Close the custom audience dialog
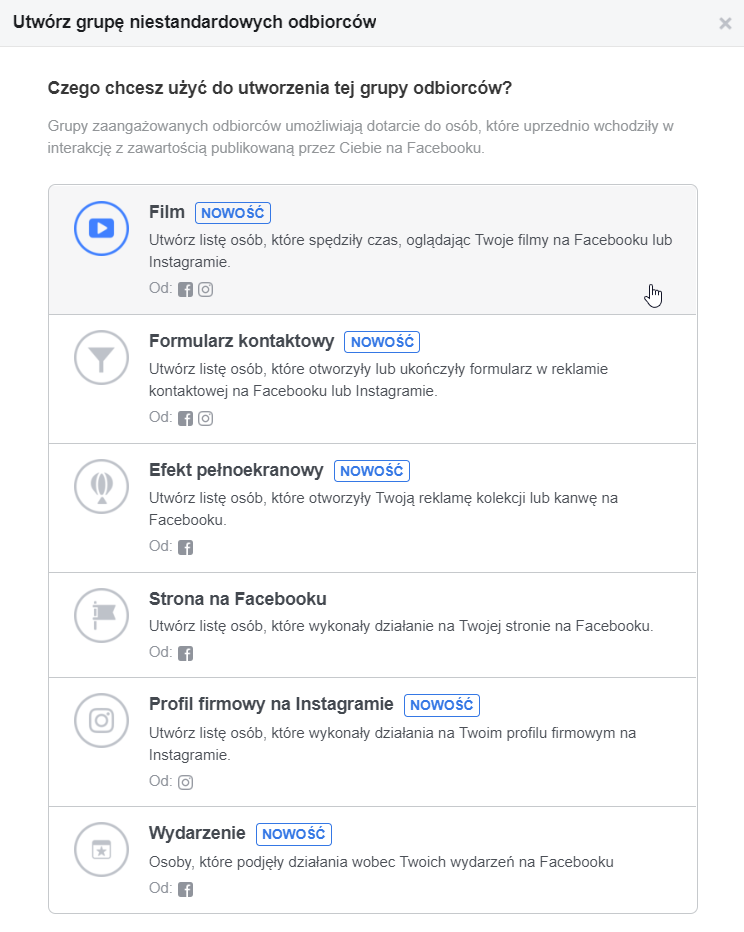This screenshot has height=932, width=744. (725, 23)
